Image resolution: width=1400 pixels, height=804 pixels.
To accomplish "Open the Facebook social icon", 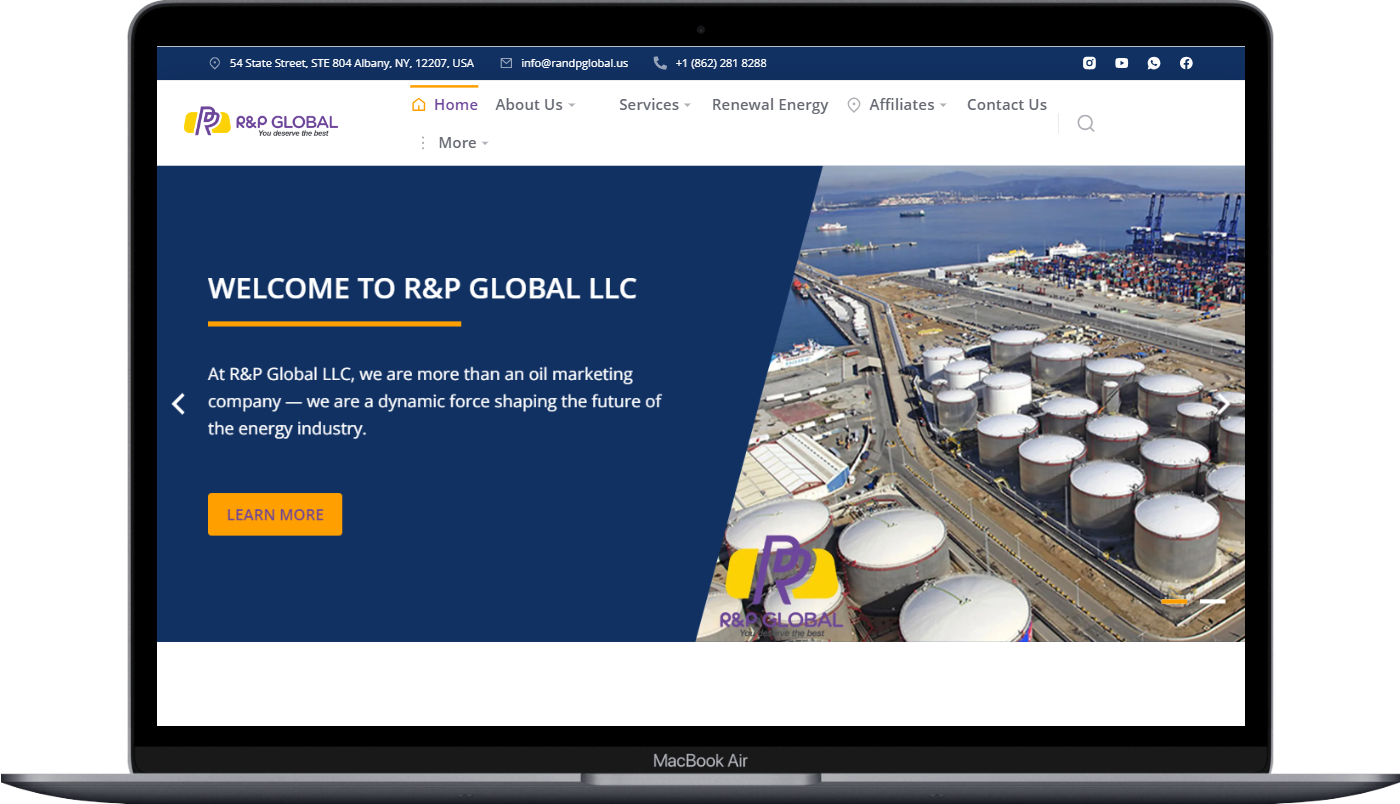I will [x=1185, y=63].
